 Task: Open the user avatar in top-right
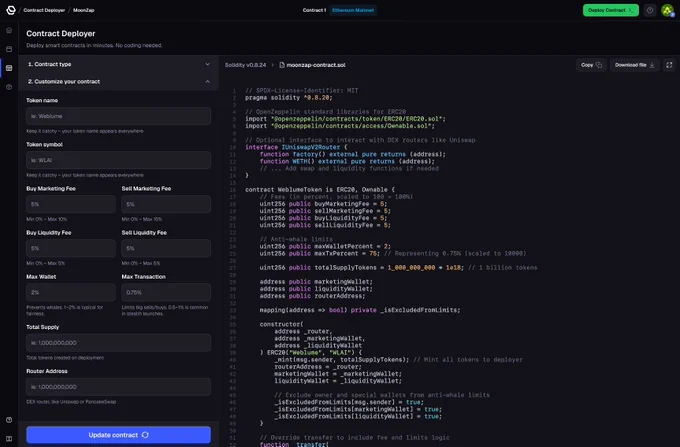pos(667,10)
